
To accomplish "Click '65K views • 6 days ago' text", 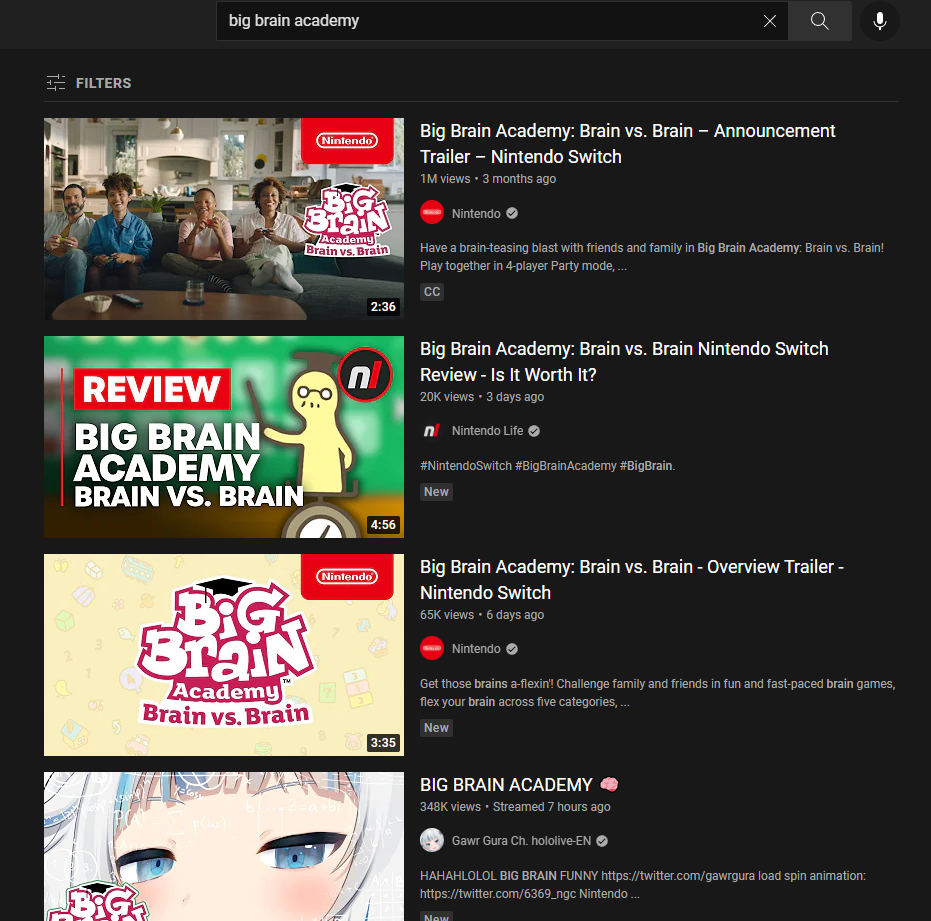I will click(x=482, y=615).
